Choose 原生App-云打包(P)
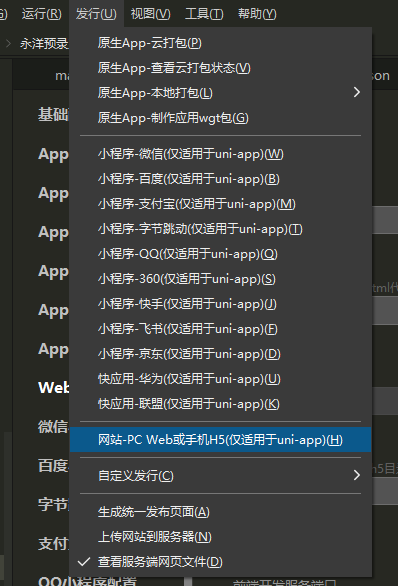This screenshot has height=586, width=398. click(220, 43)
